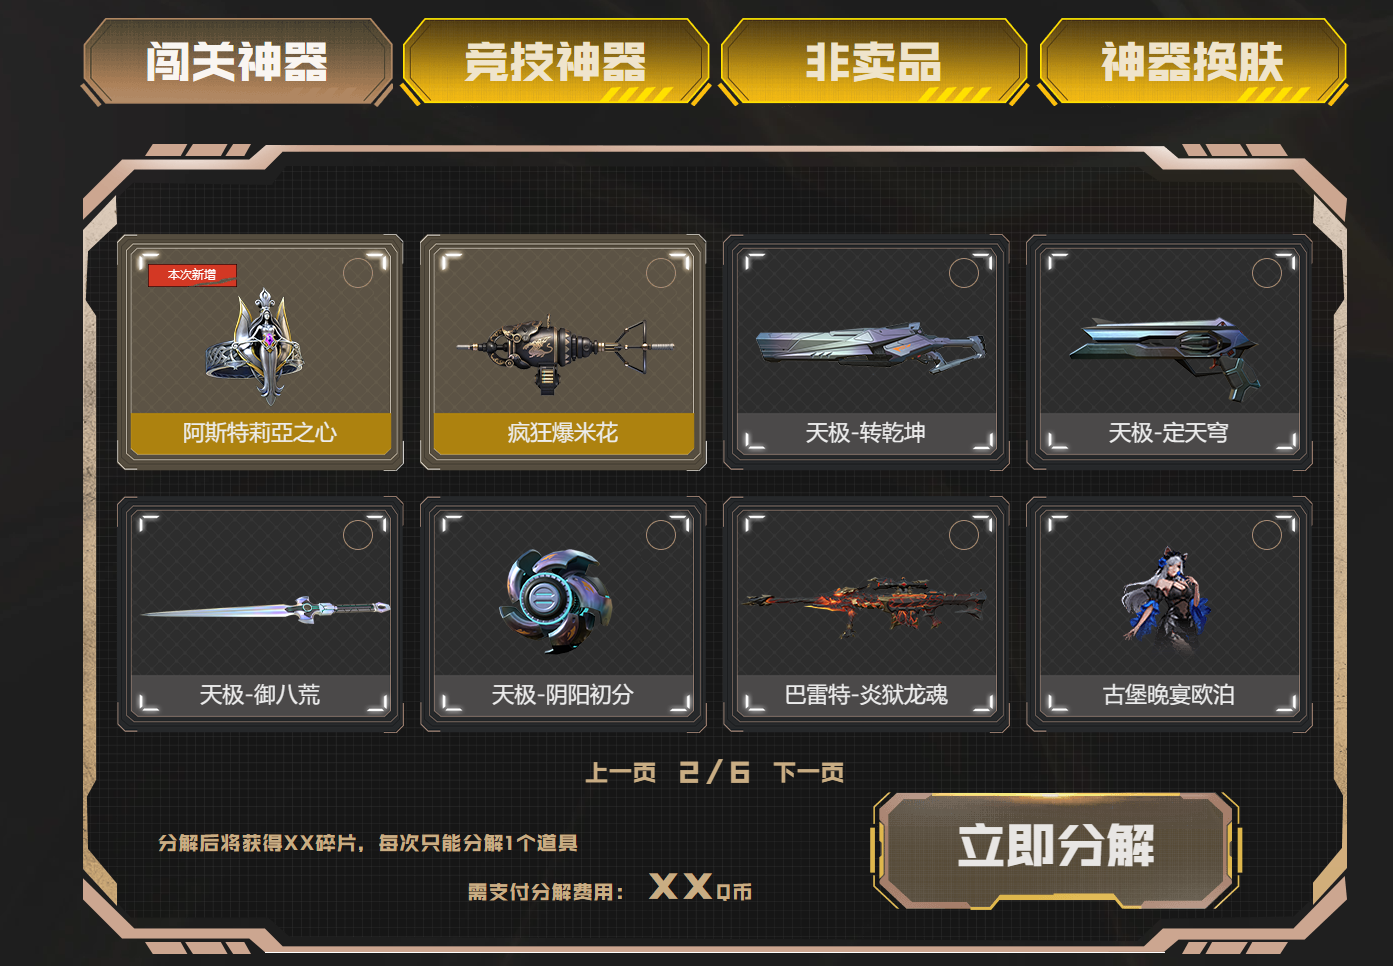
Task: Mark the circle on 天极-阴阳初分 card
Action: pyautogui.click(x=661, y=535)
